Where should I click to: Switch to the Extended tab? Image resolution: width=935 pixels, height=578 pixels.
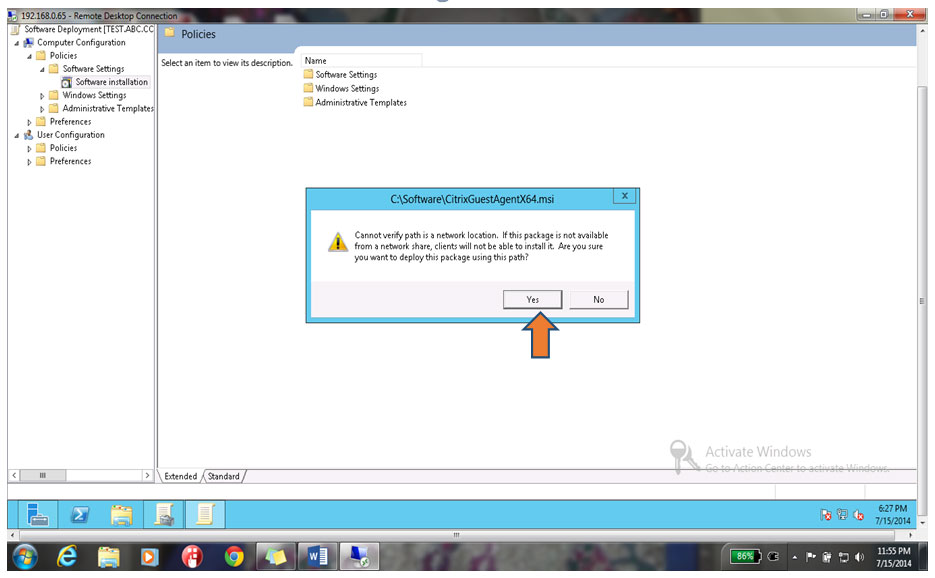click(180, 476)
